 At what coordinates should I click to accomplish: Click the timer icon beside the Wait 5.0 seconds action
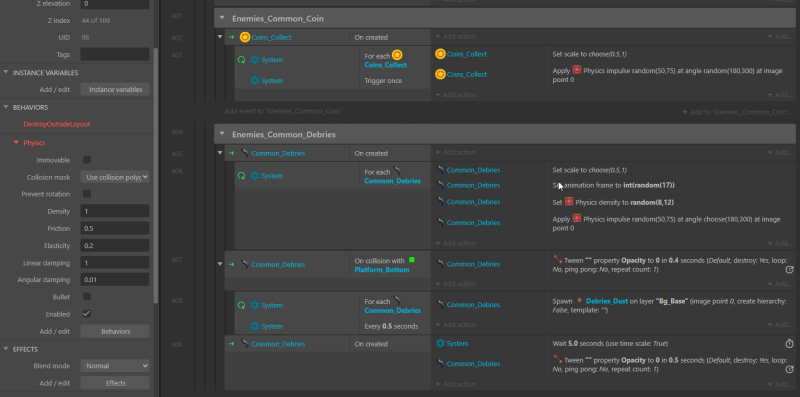789,343
